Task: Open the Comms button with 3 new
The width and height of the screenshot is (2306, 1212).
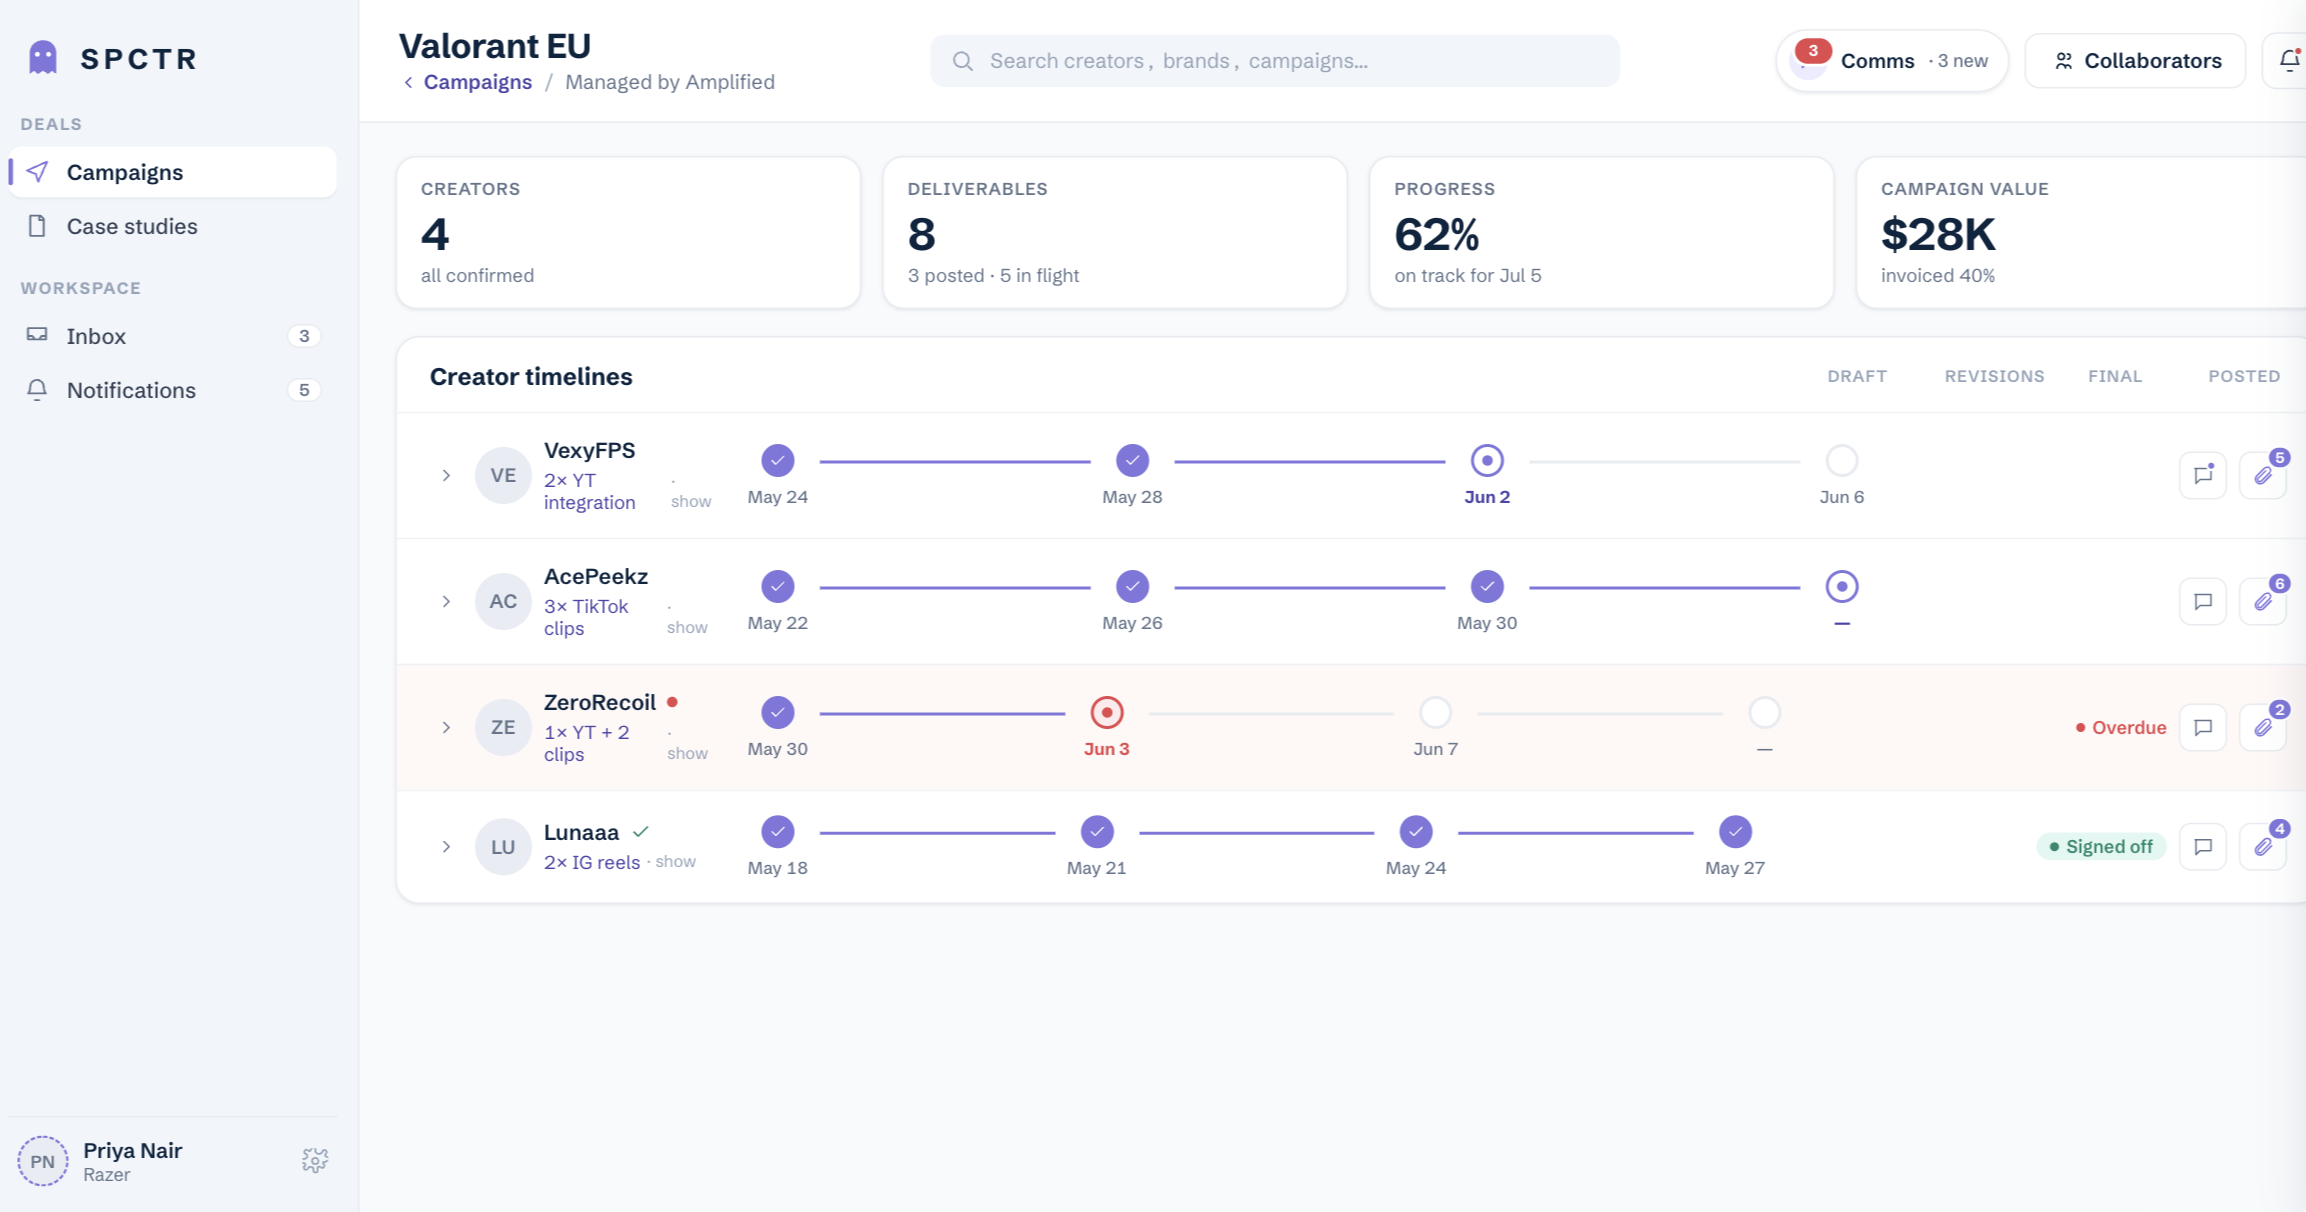Action: click(1892, 61)
